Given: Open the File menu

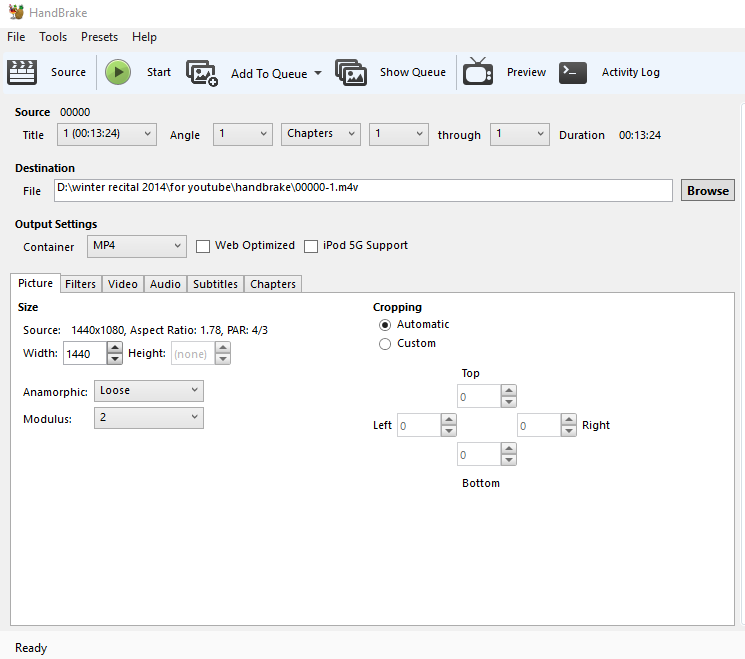Looking at the screenshot, I should (x=16, y=37).
